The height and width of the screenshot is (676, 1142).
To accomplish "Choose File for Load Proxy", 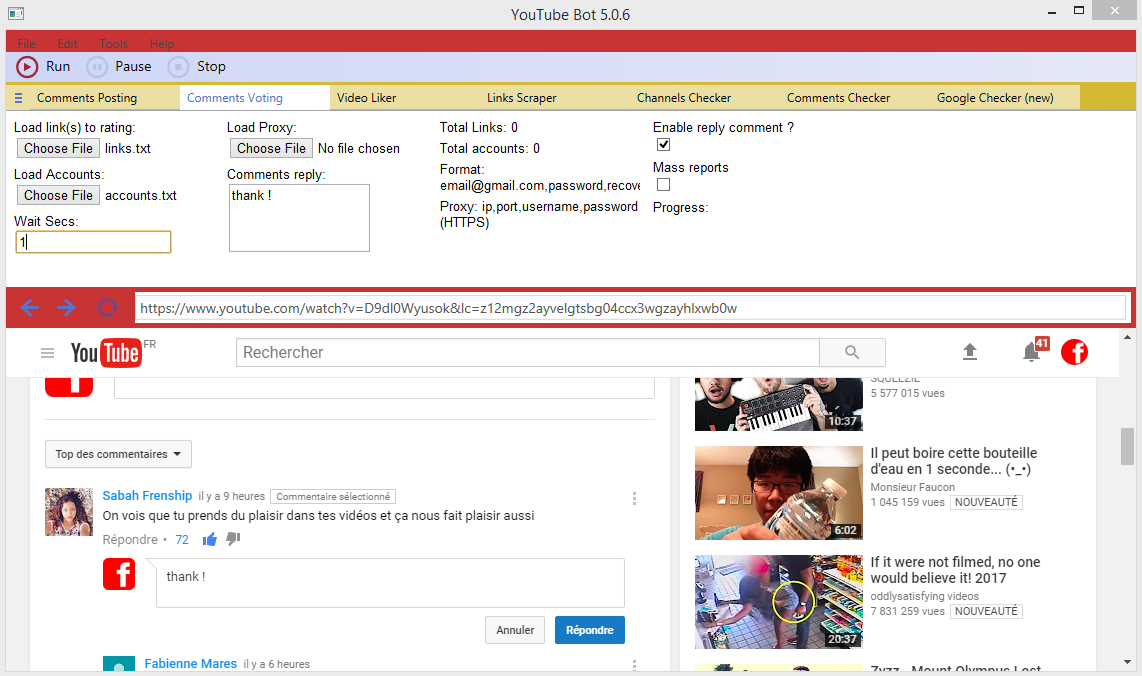I will coord(271,148).
